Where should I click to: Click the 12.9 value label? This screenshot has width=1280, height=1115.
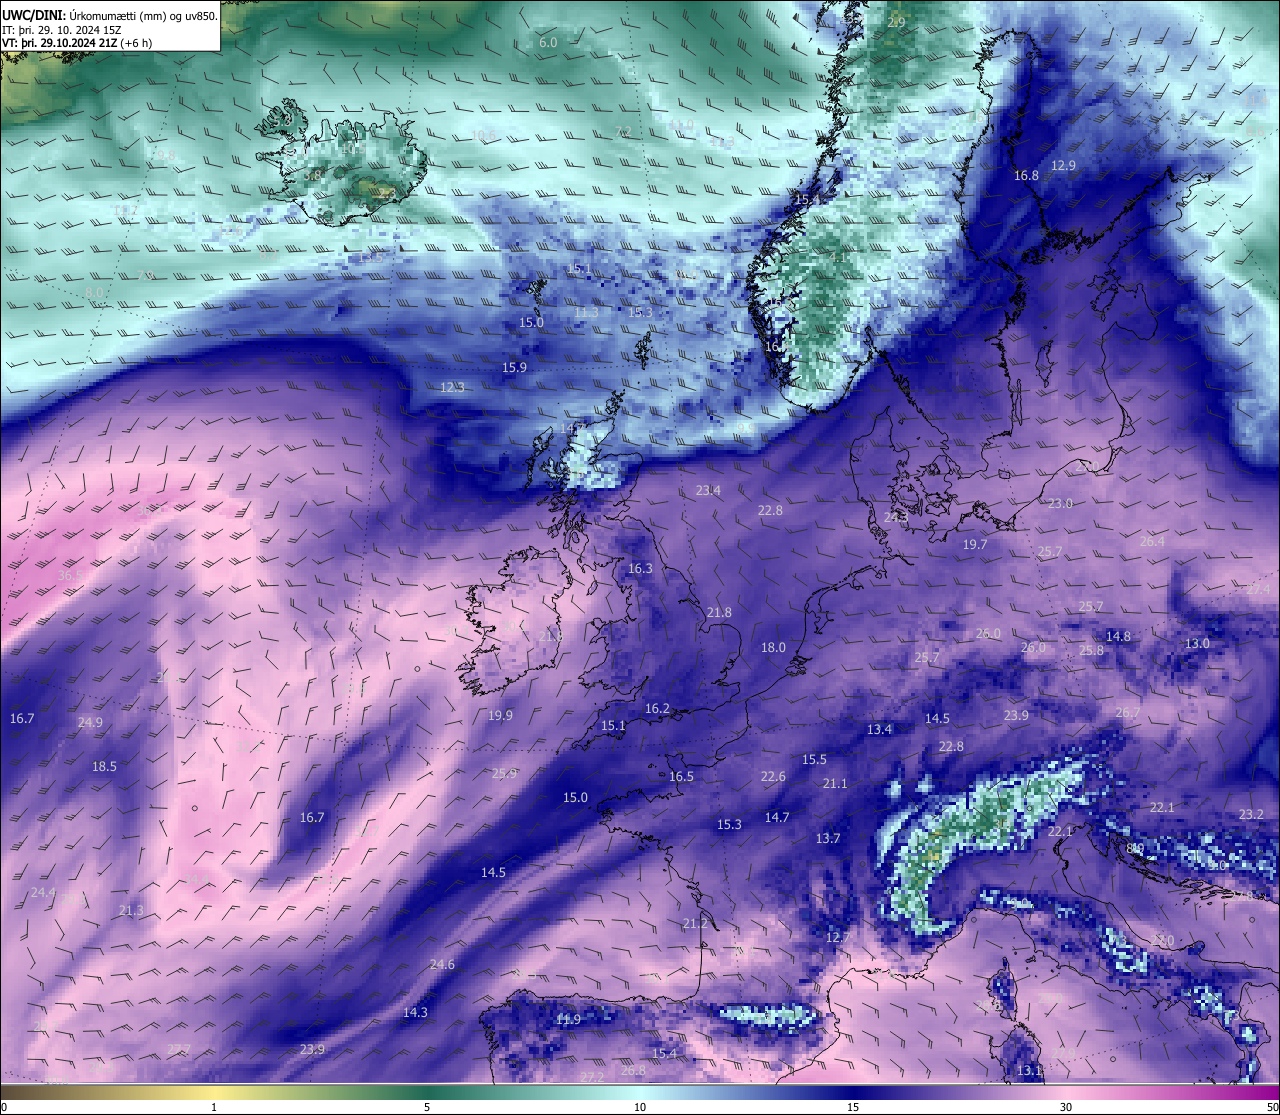1063,165
